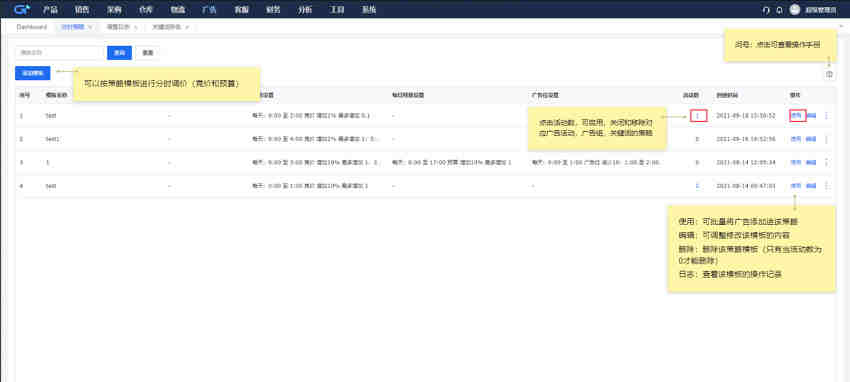The width and height of the screenshot is (850, 382).
Task: Open the 客服 menu
Action: (241, 9)
